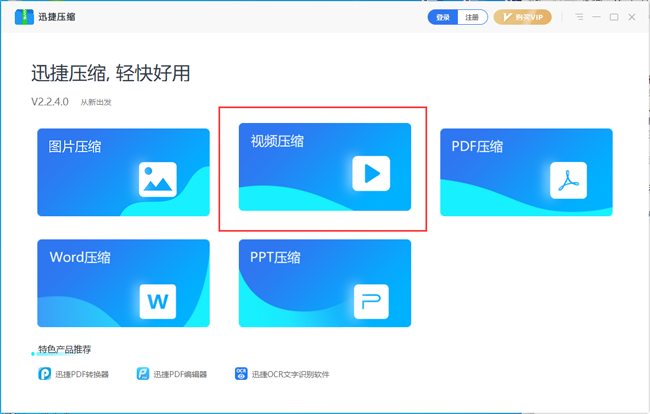Open the 迅捷PDF编辑器 link text
Screen dimensions: 650x414
(x=180, y=374)
